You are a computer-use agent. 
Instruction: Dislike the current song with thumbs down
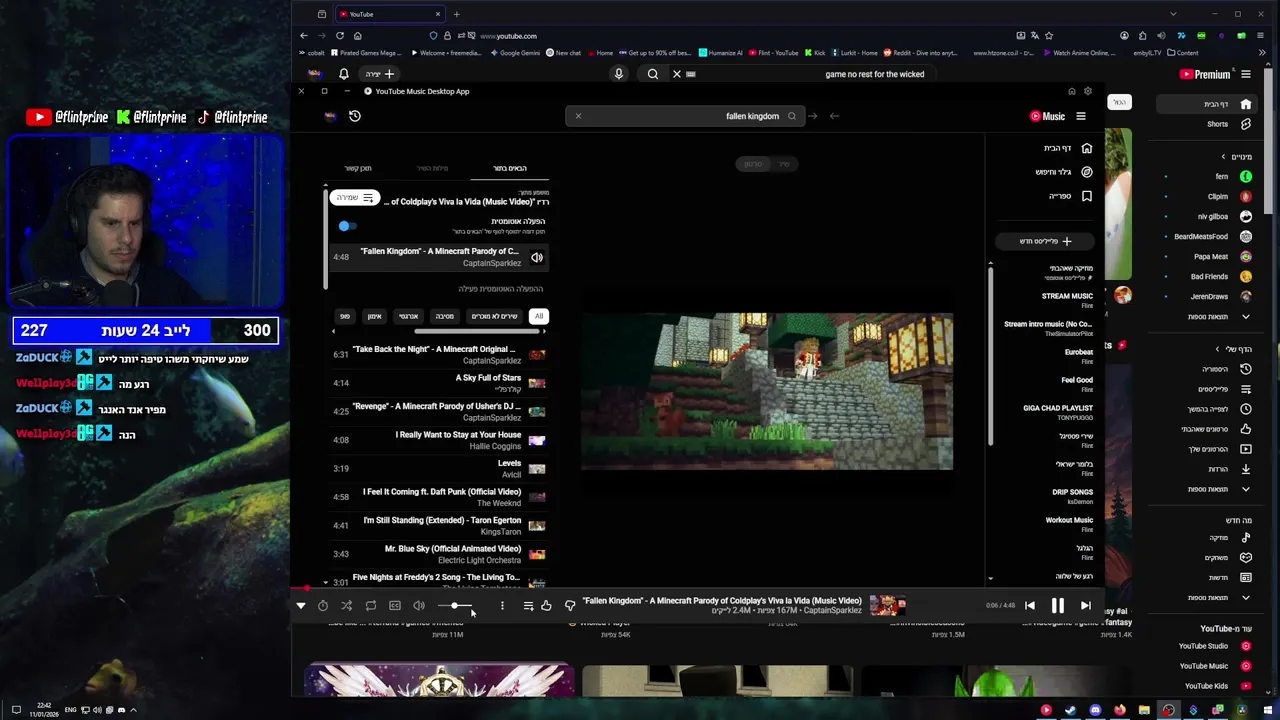tap(570, 605)
